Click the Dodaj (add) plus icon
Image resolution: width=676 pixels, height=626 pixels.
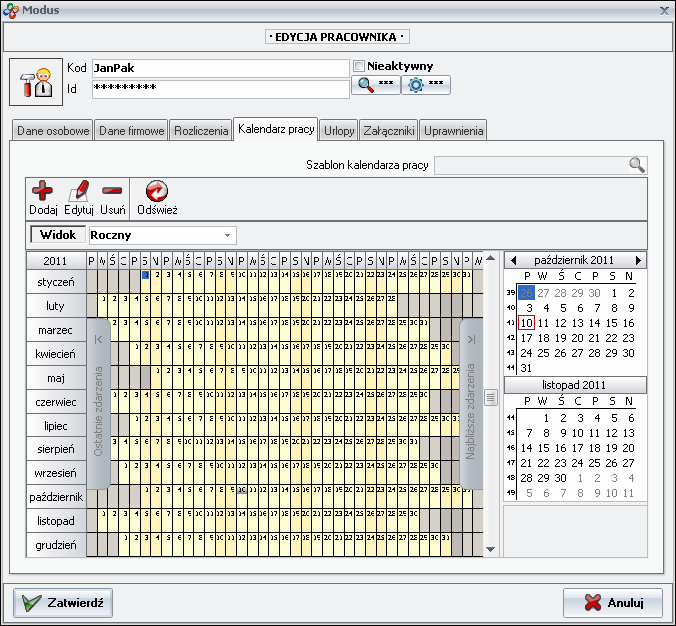(x=43, y=191)
